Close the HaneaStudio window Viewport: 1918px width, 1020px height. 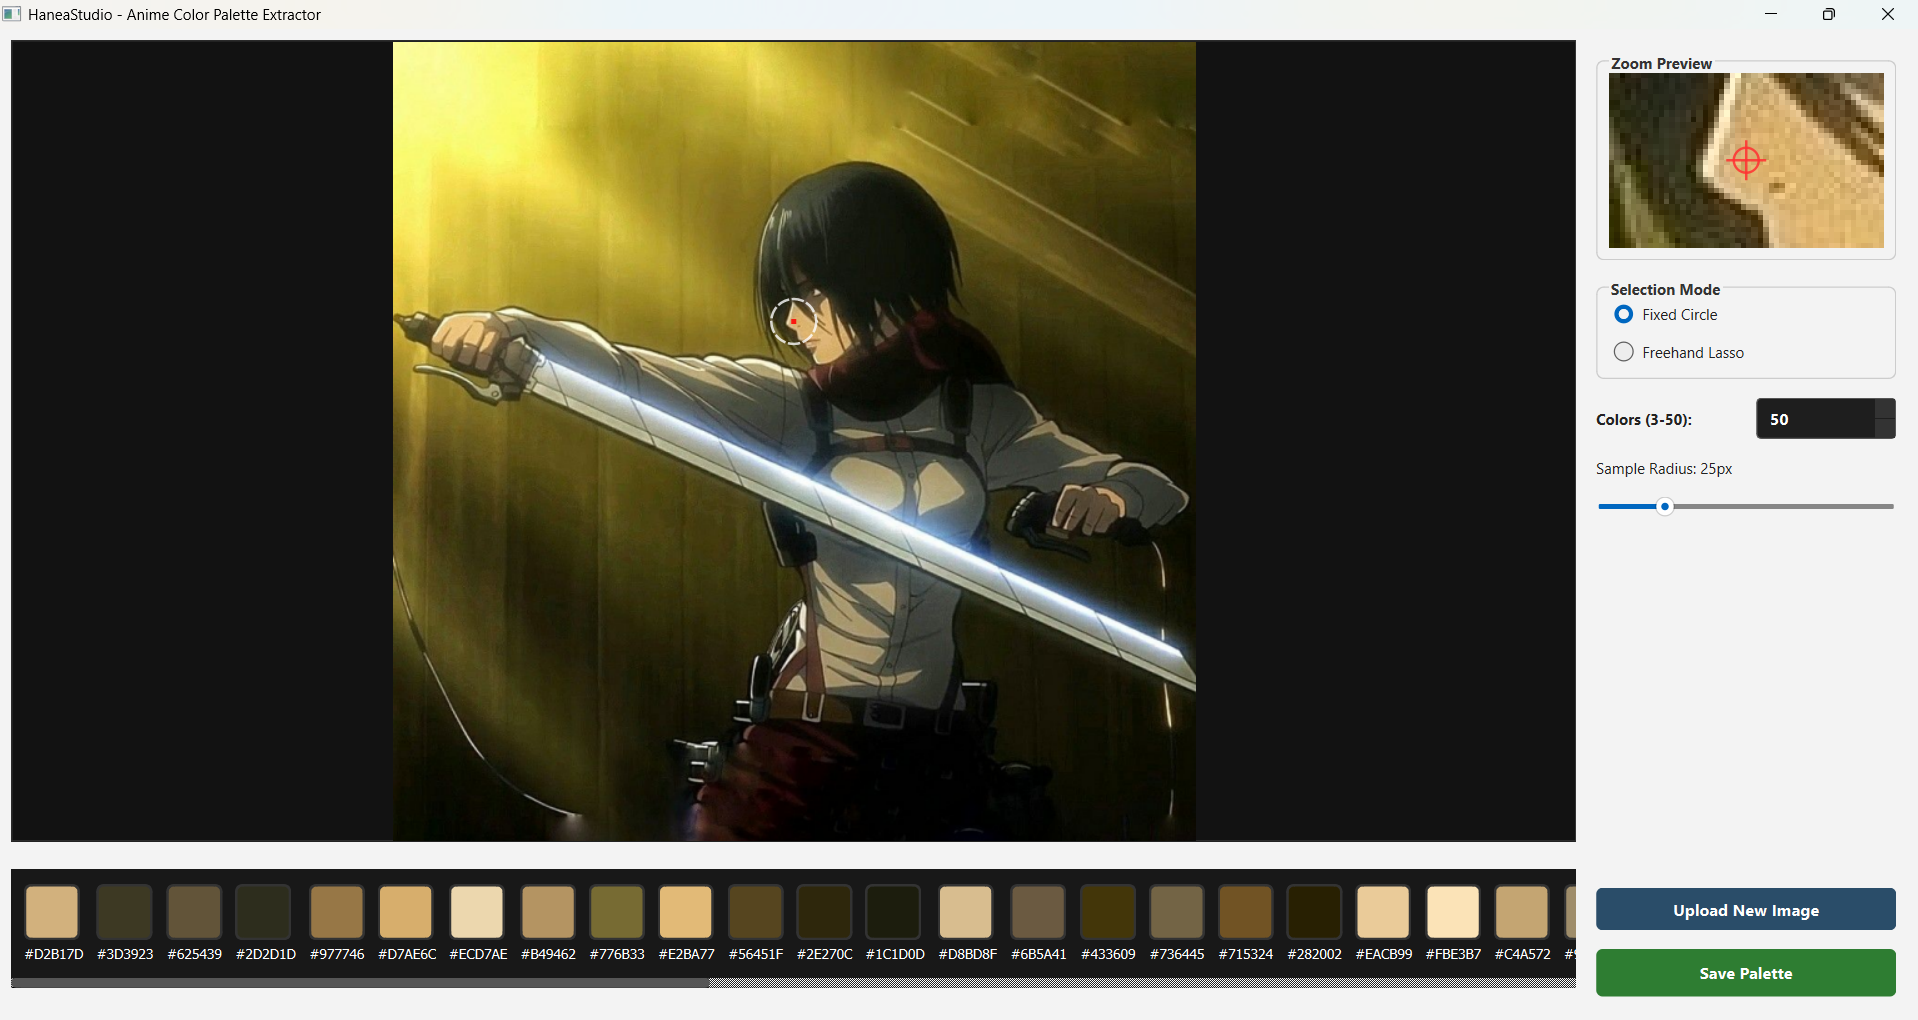[x=1888, y=14]
